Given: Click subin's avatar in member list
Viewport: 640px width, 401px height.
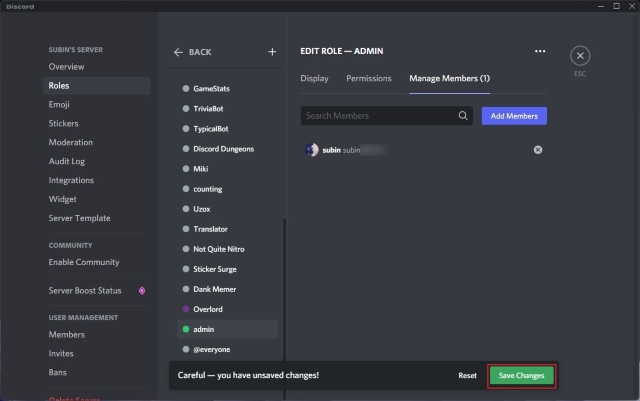Looking at the screenshot, I should tap(312, 150).
